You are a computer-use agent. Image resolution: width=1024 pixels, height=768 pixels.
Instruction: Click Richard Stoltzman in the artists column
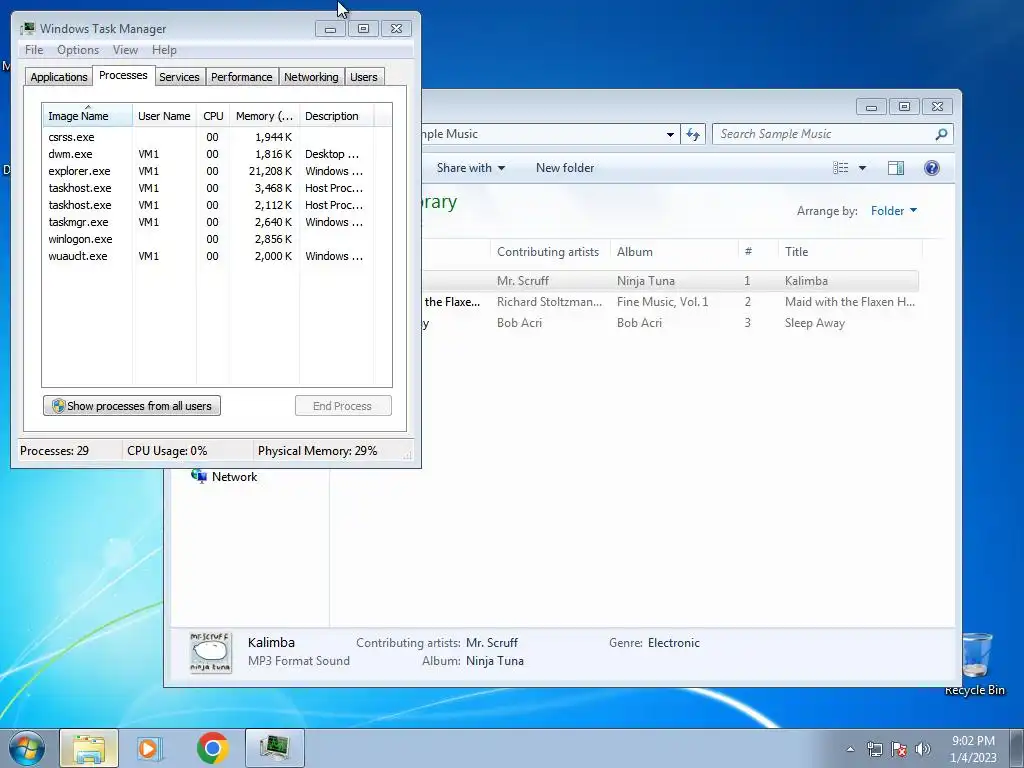click(549, 302)
